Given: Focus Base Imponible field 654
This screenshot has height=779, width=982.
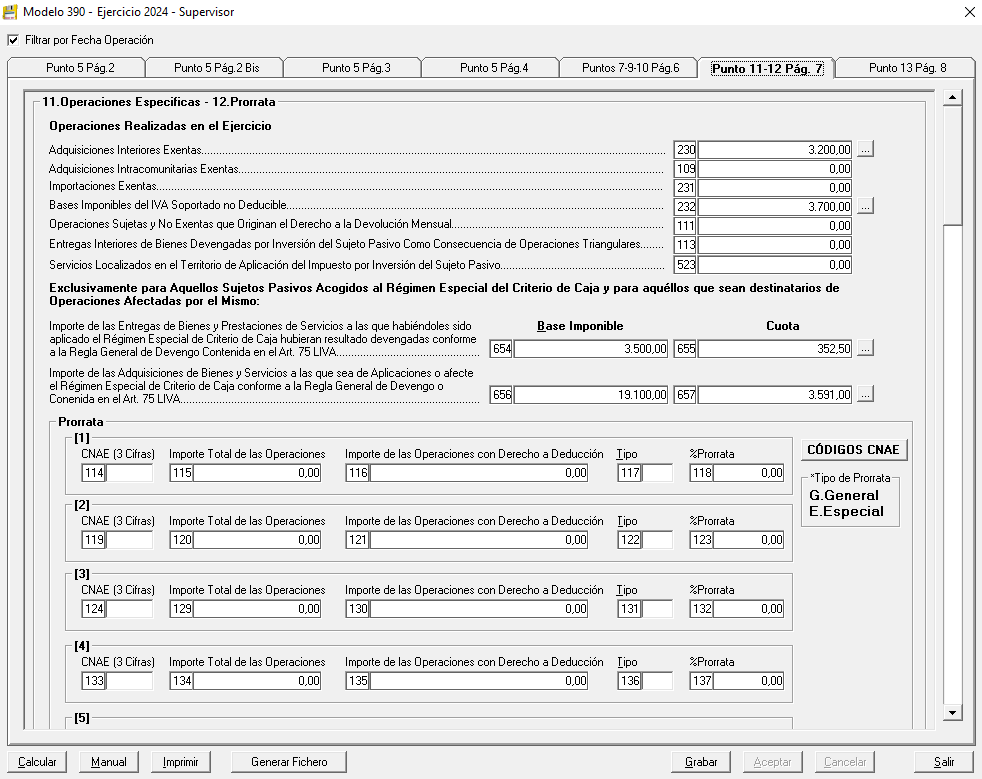Looking at the screenshot, I should pyautogui.click(x=591, y=349).
